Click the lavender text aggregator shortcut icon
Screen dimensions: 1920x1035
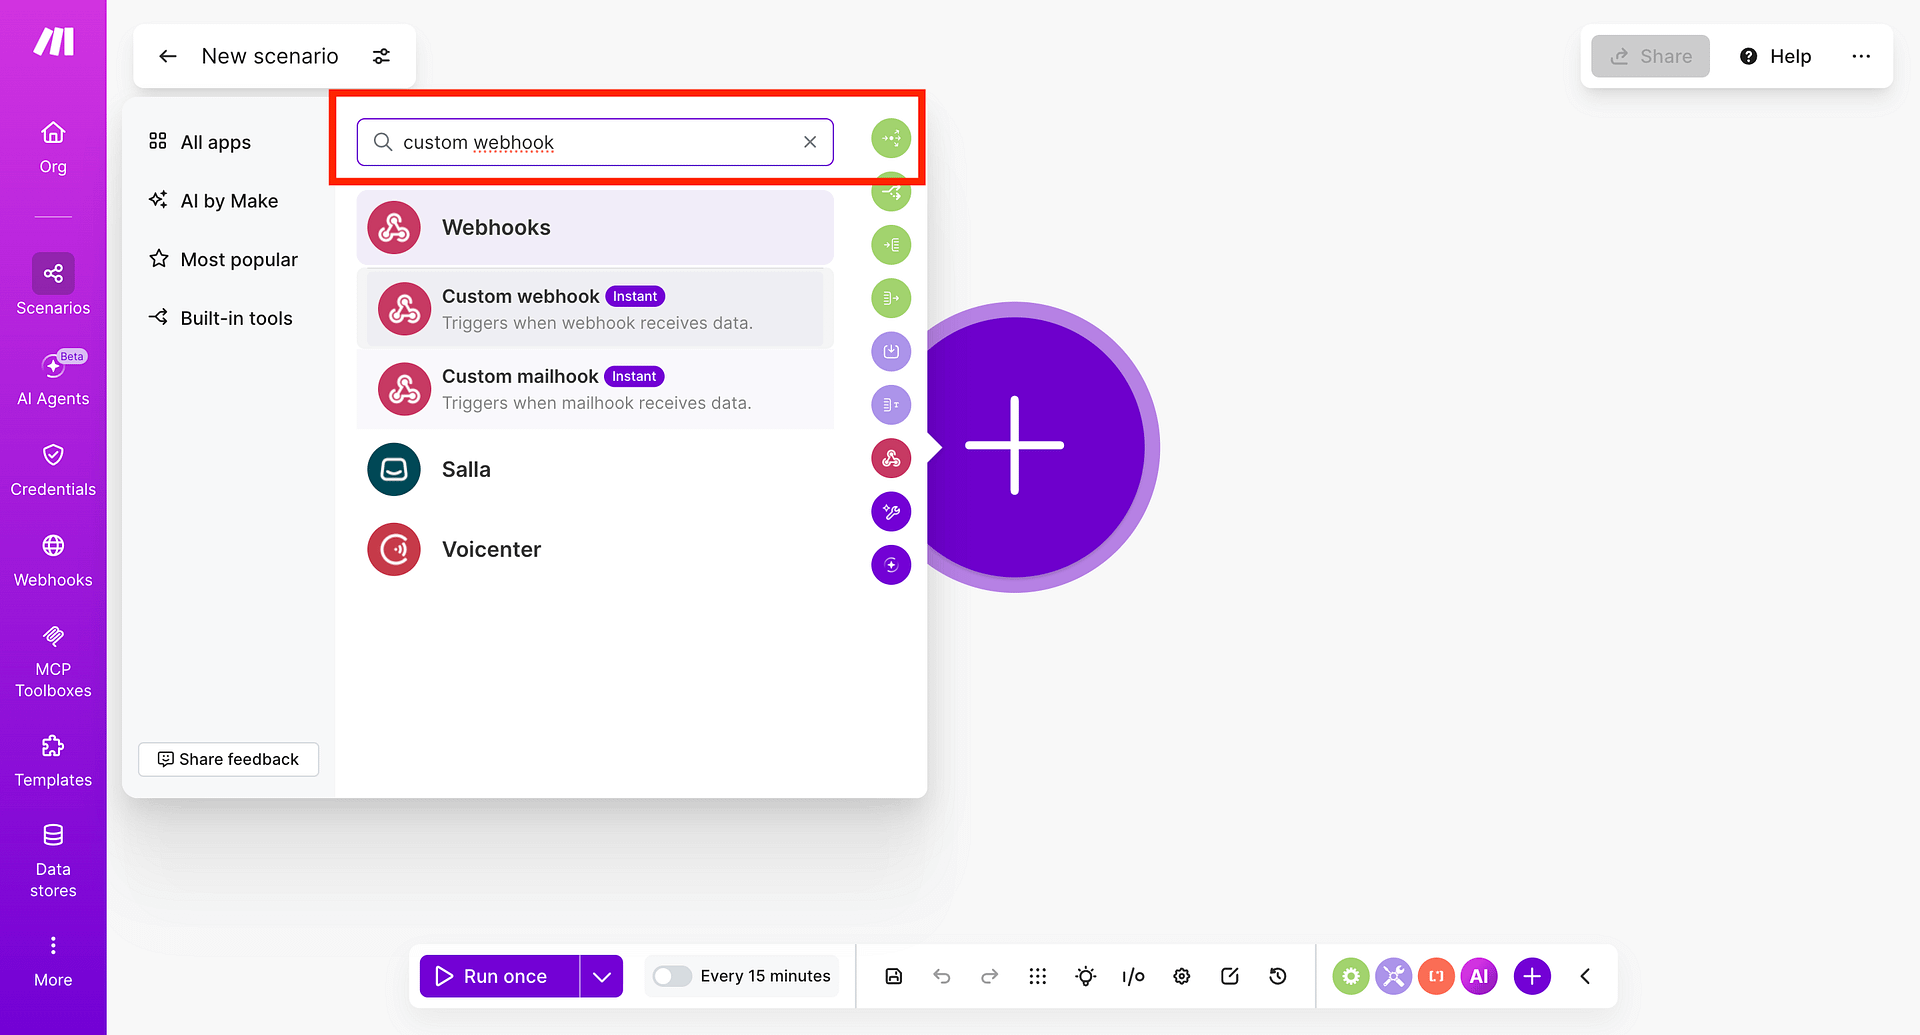pos(891,405)
